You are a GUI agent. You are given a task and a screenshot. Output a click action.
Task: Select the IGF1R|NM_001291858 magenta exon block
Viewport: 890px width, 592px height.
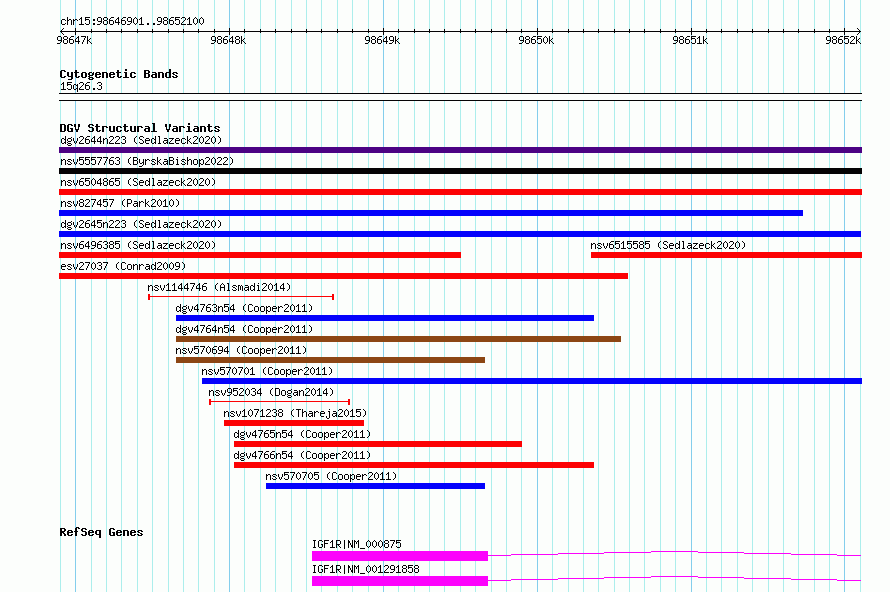pos(400,581)
